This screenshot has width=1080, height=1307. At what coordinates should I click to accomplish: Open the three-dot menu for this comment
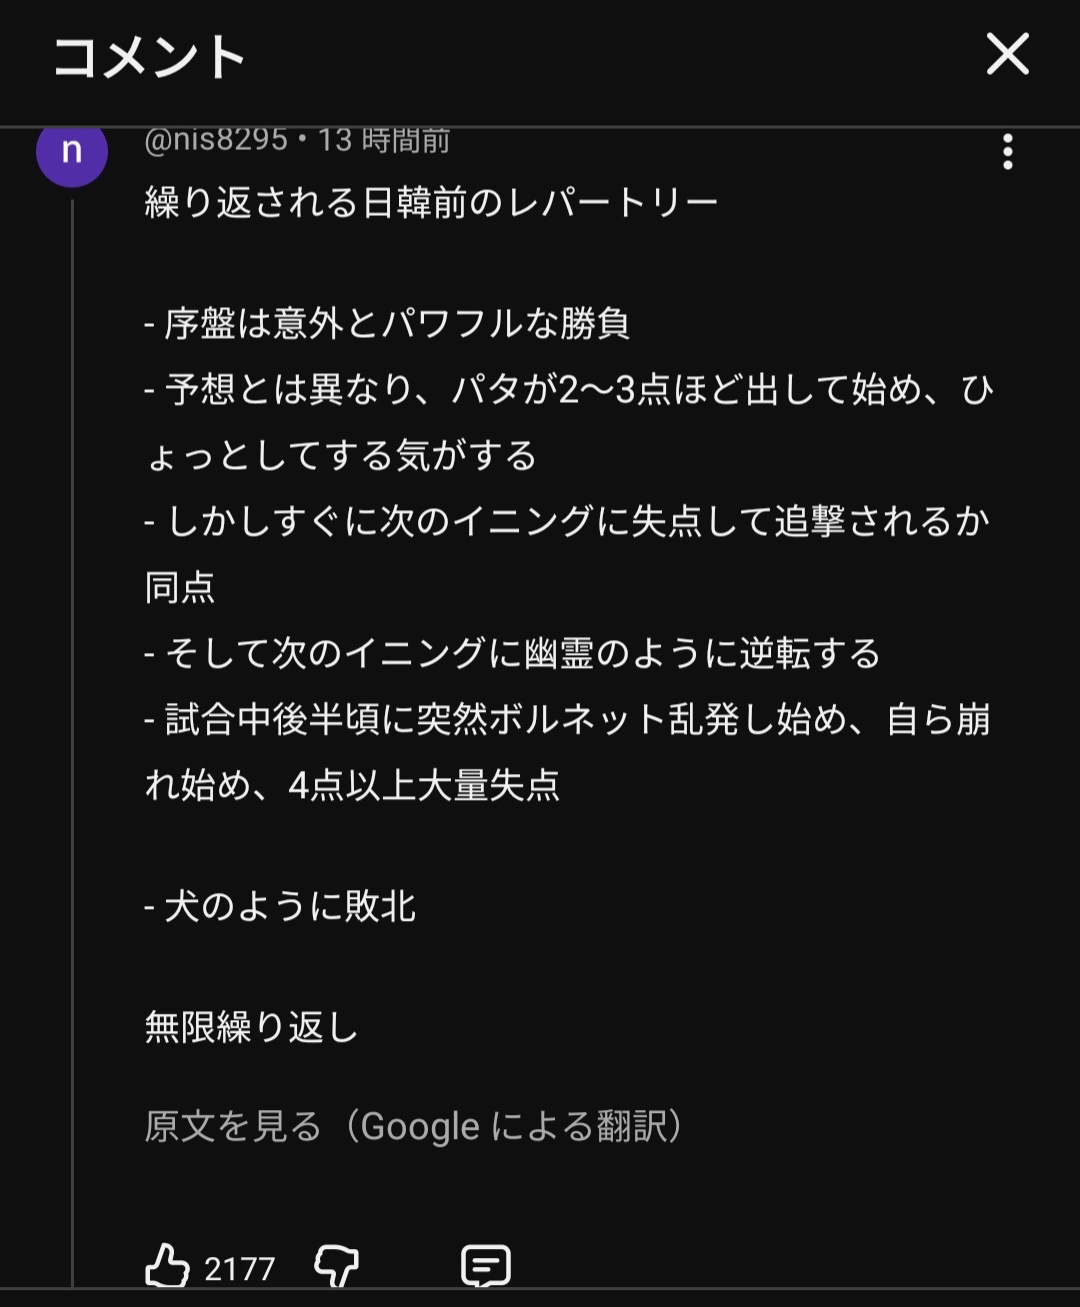tap(1007, 152)
